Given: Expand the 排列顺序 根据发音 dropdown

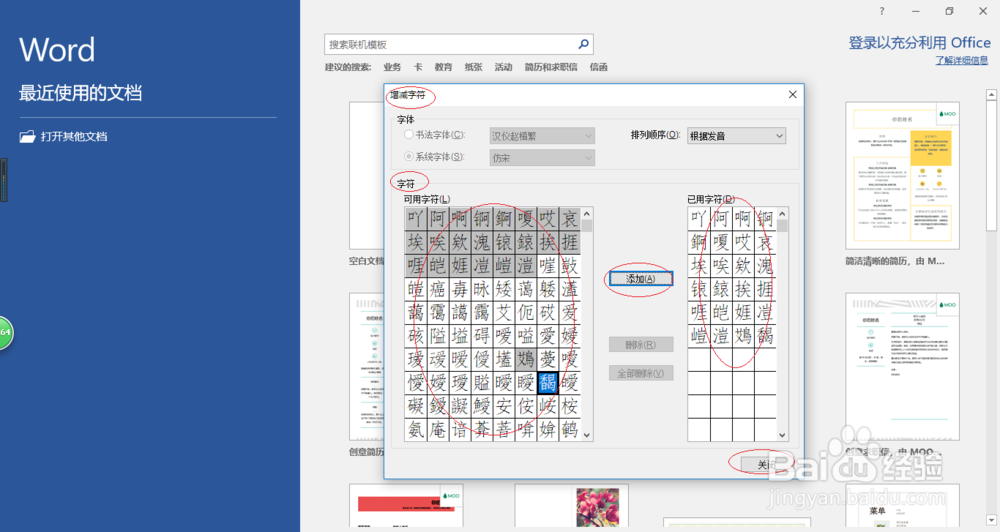Looking at the screenshot, I should coord(736,136).
